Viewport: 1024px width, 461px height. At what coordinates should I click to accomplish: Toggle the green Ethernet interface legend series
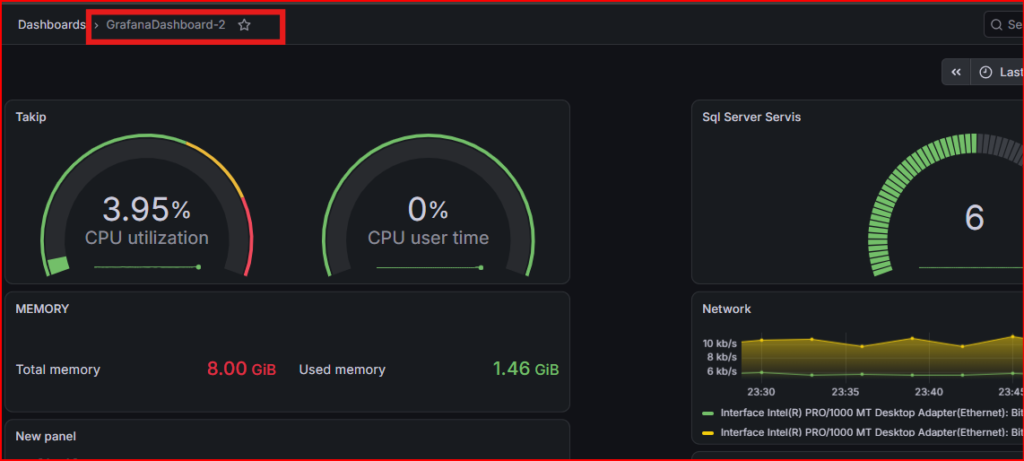tap(862, 413)
